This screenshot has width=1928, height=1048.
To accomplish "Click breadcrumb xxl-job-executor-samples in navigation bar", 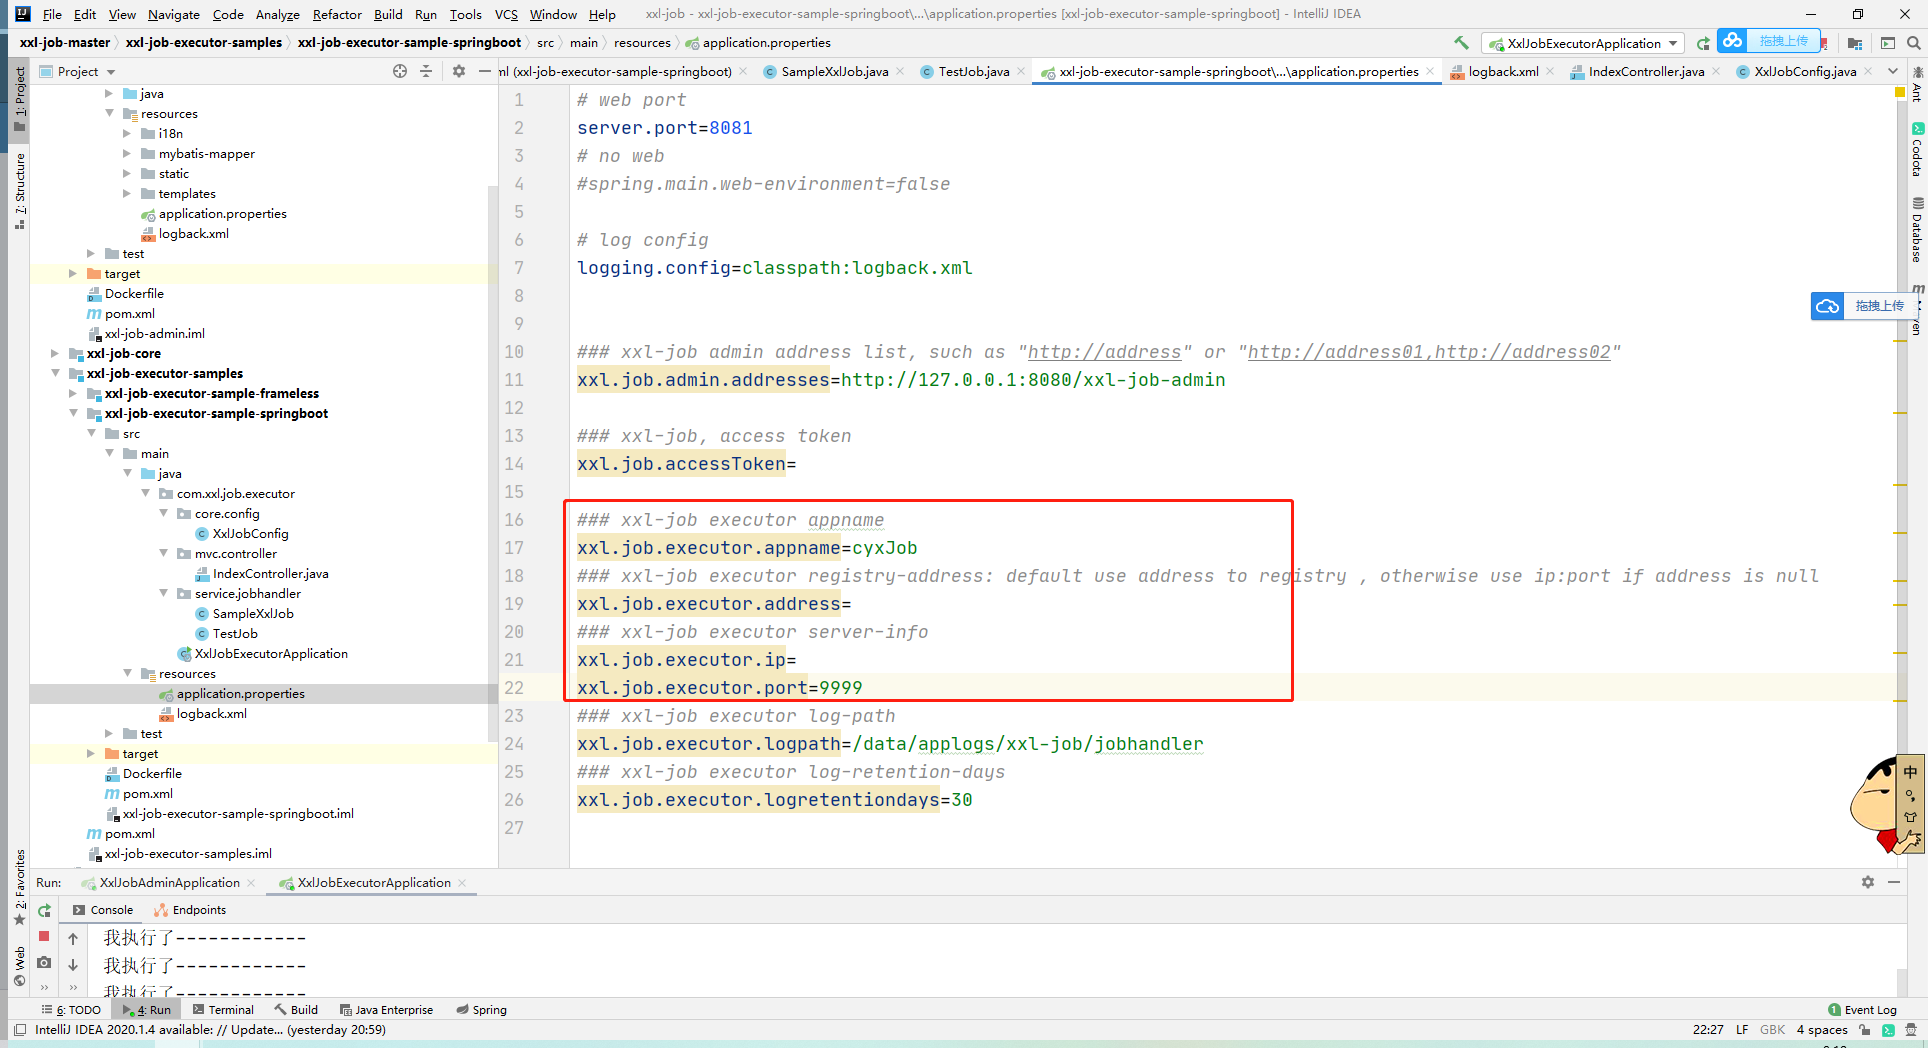I will tap(204, 43).
